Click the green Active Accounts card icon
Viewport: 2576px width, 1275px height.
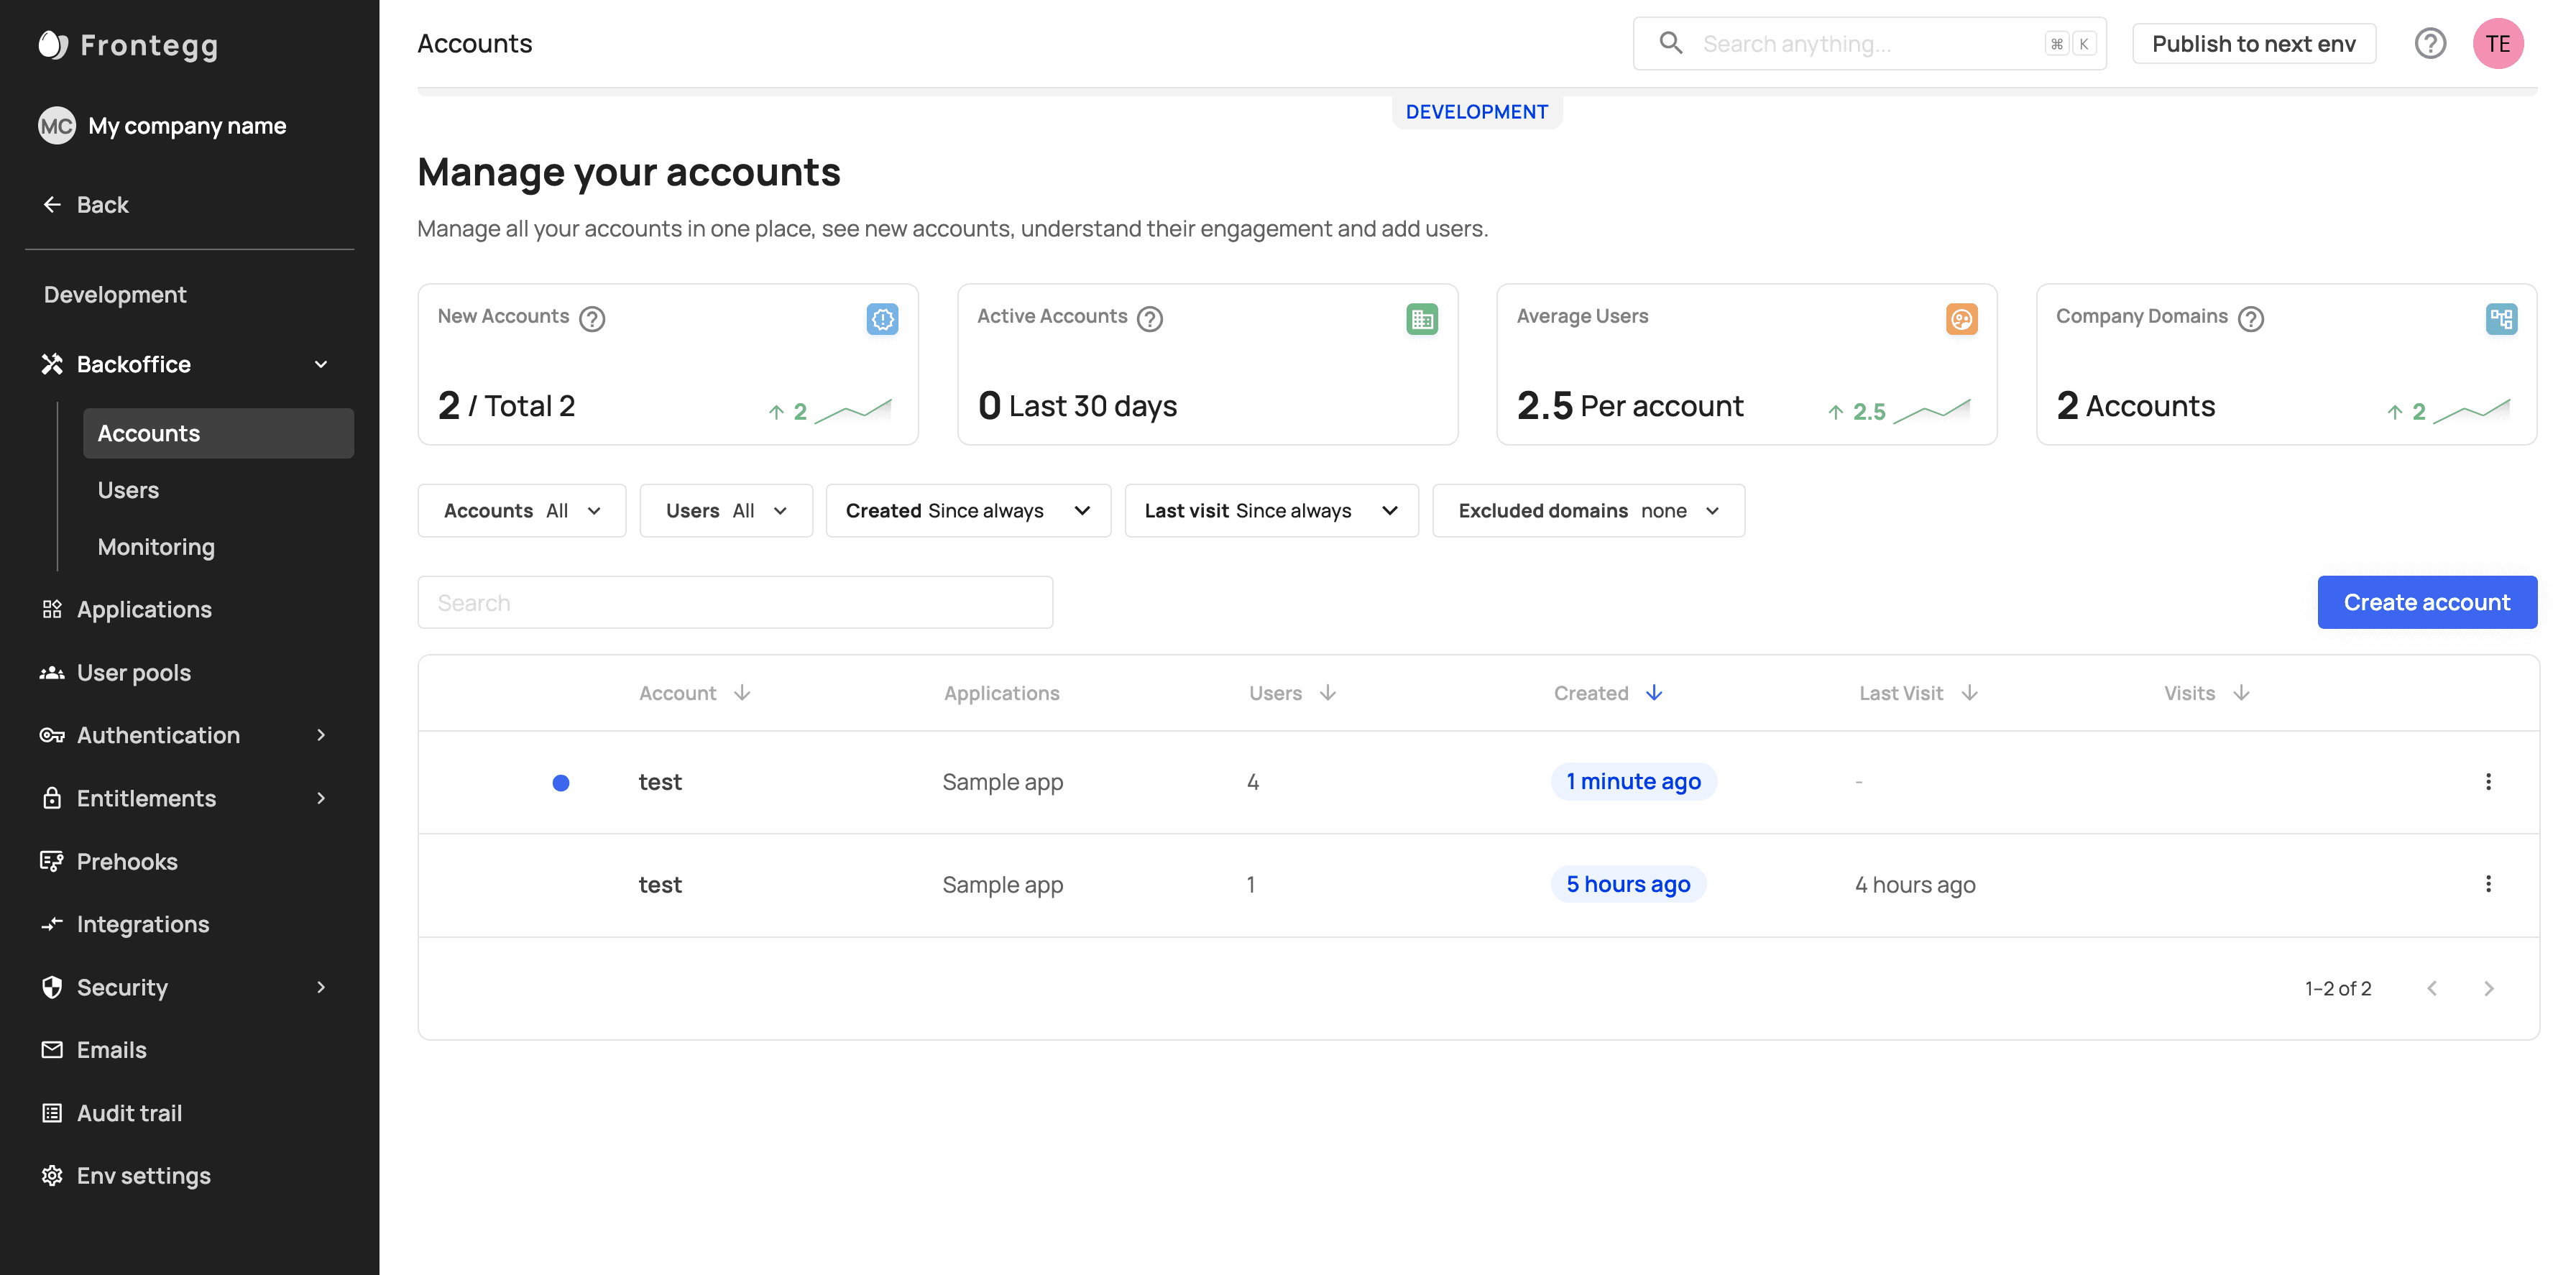pyautogui.click(x=1422, y=319)
